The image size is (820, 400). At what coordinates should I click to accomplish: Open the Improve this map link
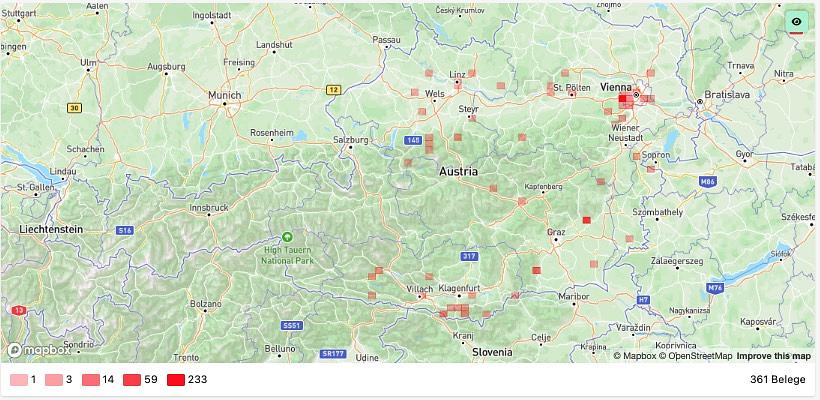(x=773, y=356)
